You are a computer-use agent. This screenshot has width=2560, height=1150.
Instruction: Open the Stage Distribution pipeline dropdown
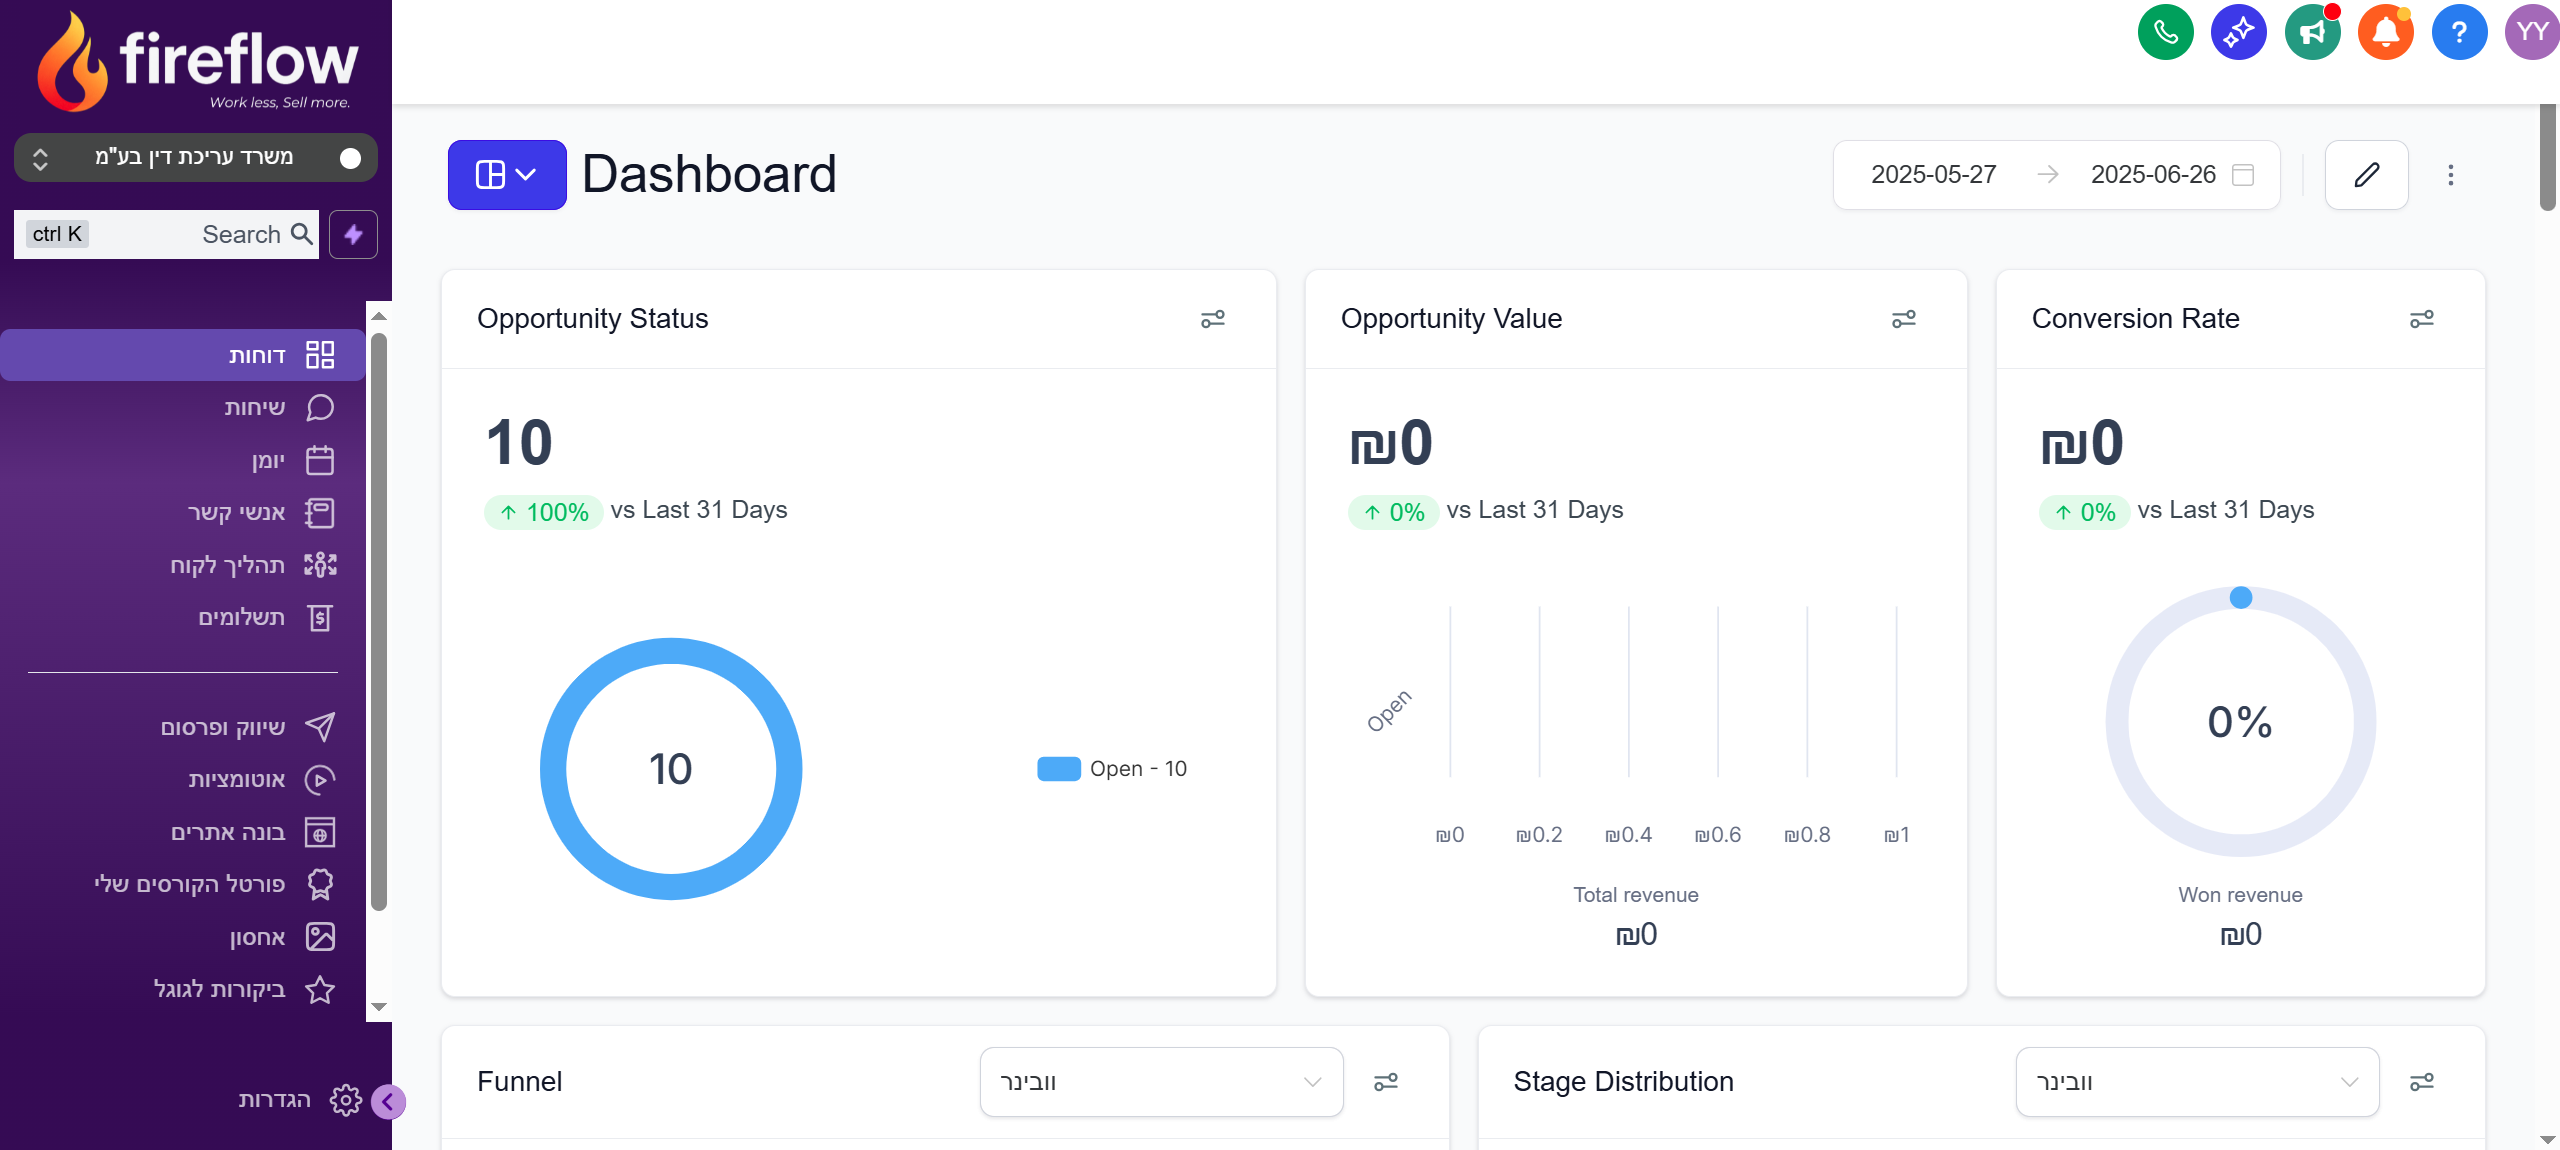[2197, 1082]
